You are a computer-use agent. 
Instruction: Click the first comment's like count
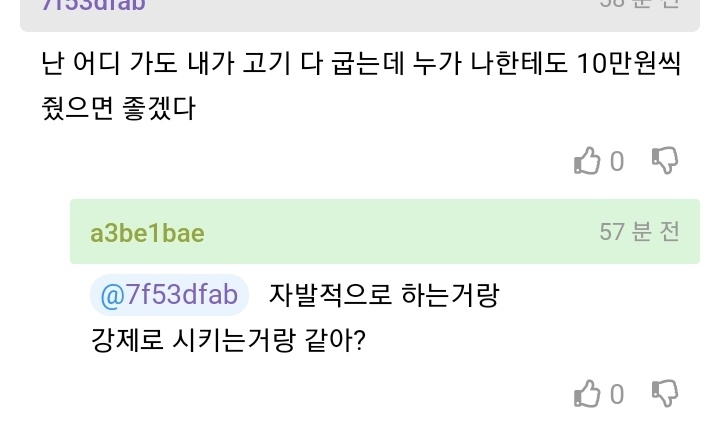[617, 161]
